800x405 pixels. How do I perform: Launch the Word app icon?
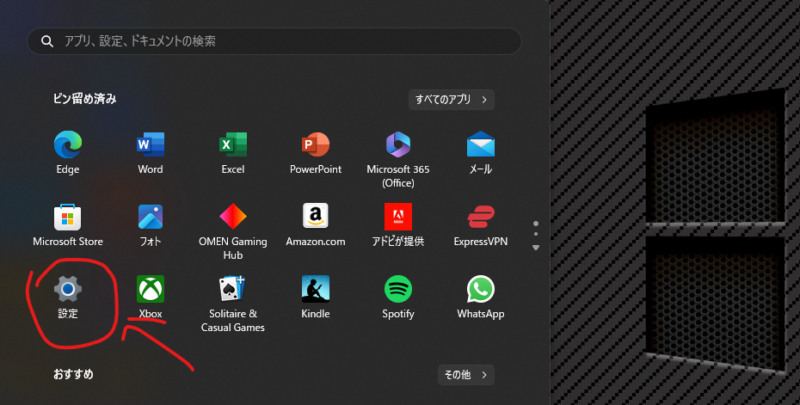coord(151,145)
